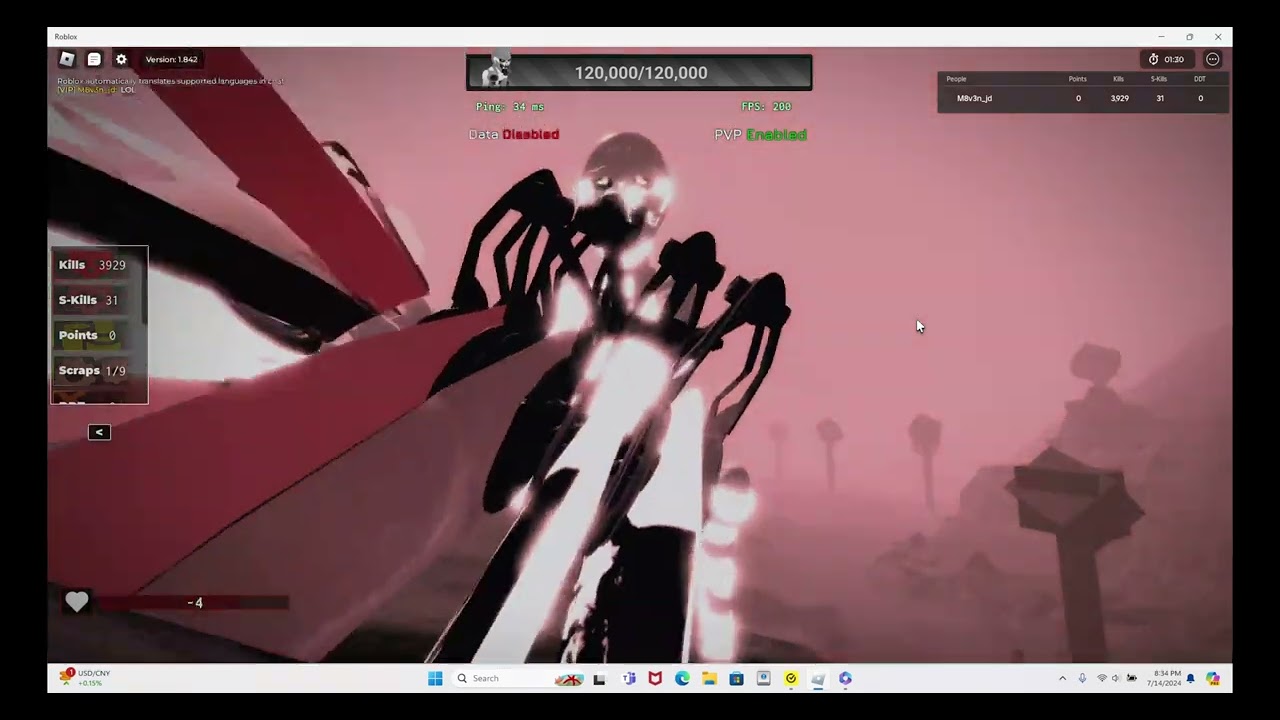This screenshot has height=720, width=1280.
Task: Toggle the PVP Enabled indicator
Action: coord(760,134)
